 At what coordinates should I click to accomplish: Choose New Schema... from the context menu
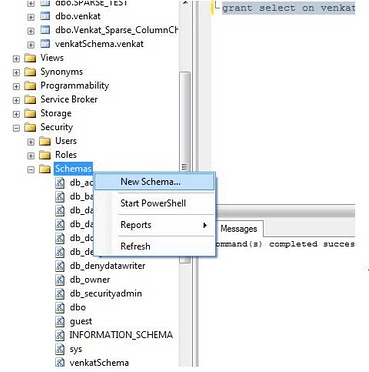[x=154, y=182]
